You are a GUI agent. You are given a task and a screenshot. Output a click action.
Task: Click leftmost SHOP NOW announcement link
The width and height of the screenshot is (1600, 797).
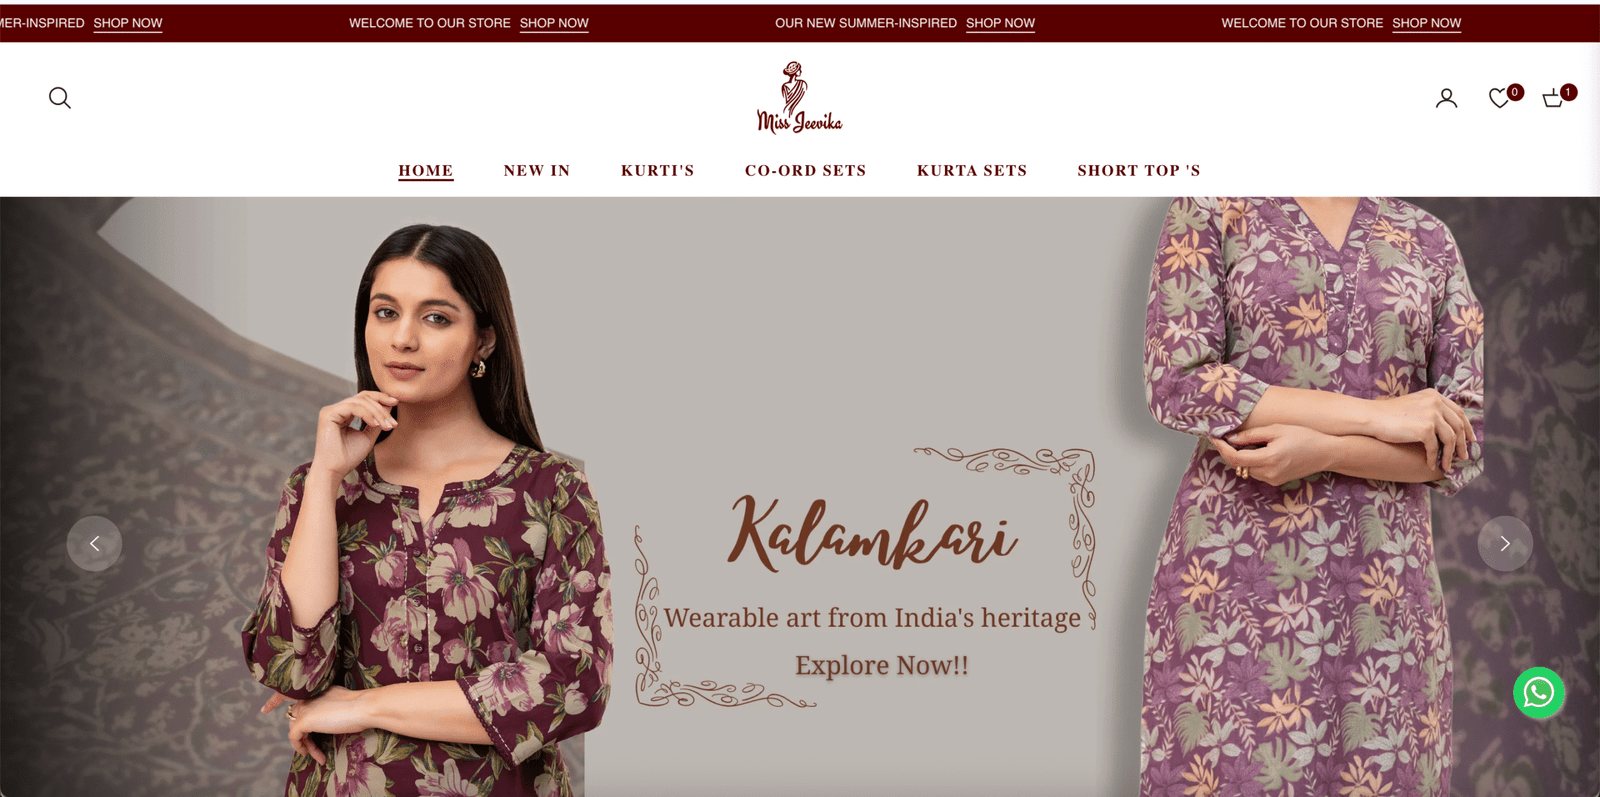click(x=128, y=23)
